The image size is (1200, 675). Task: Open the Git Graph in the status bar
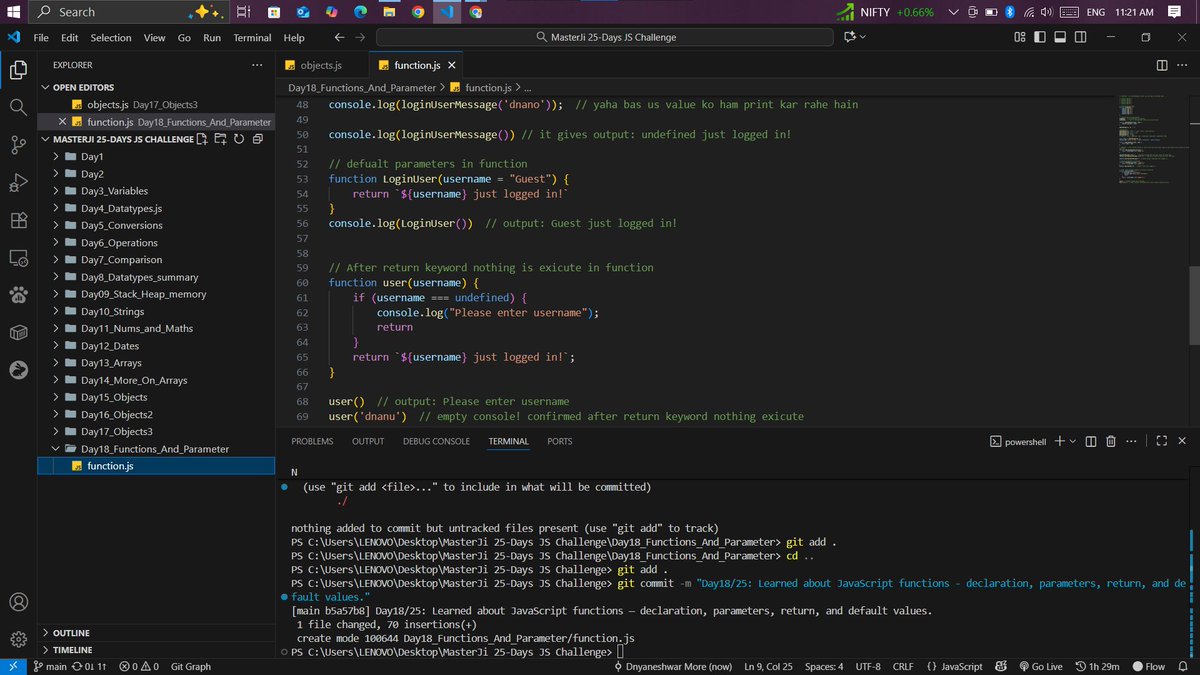tap(190, 666)
